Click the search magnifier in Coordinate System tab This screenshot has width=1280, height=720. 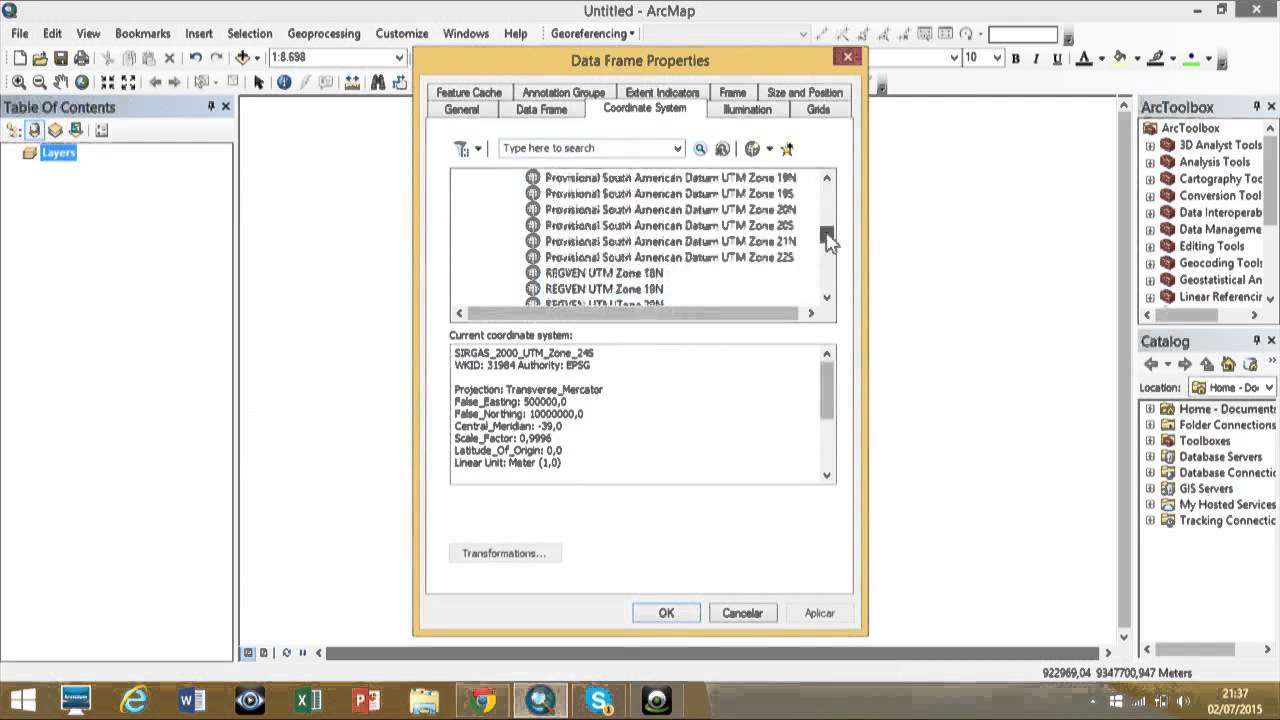700,149
